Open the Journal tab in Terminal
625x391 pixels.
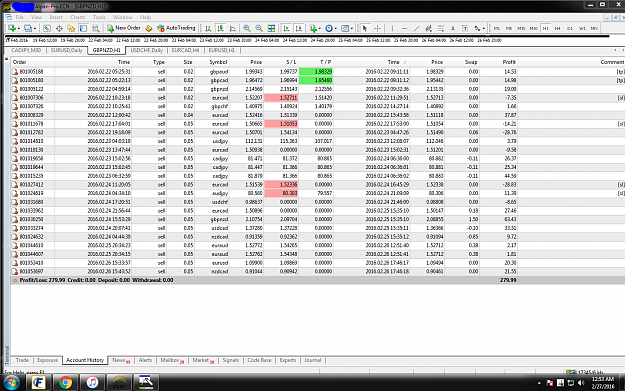click(312, 360)
